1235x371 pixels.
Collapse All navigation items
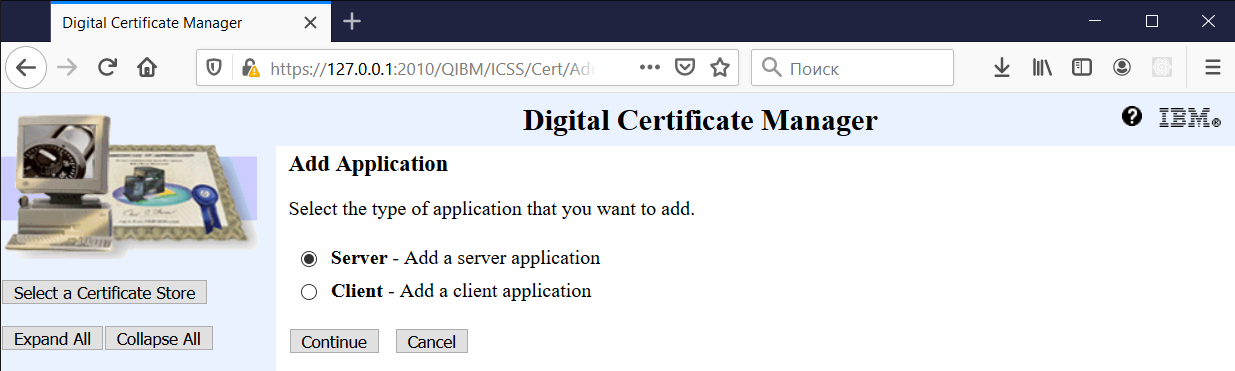[x=158, y=339]
